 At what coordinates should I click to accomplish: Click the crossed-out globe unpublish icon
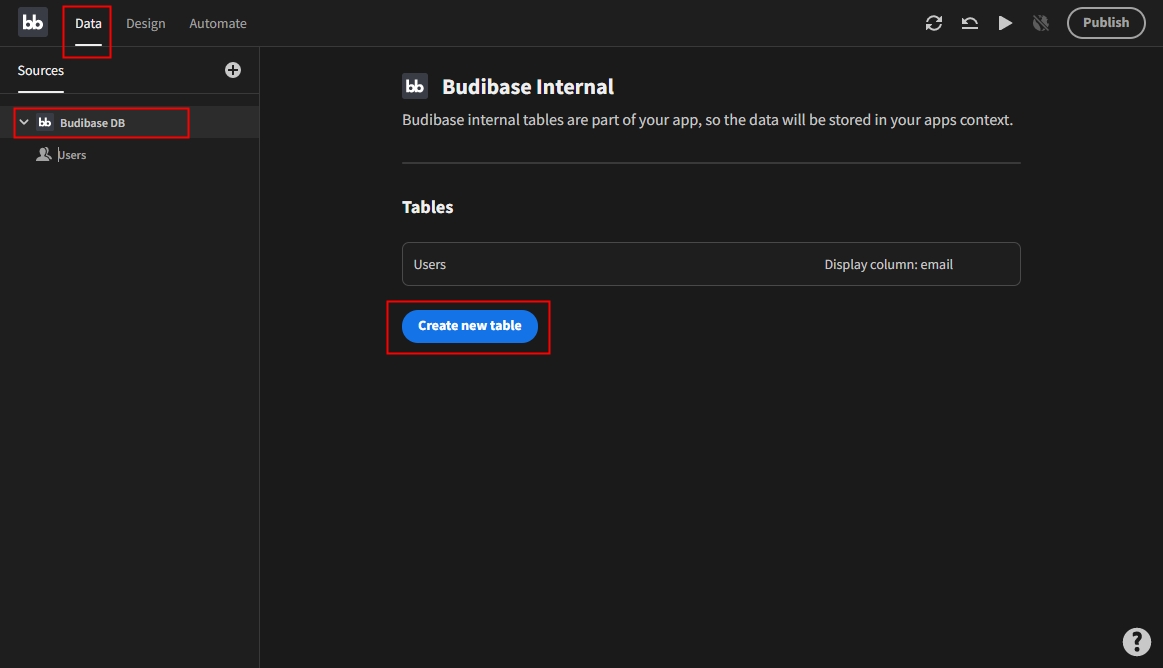pos(1041,23)
